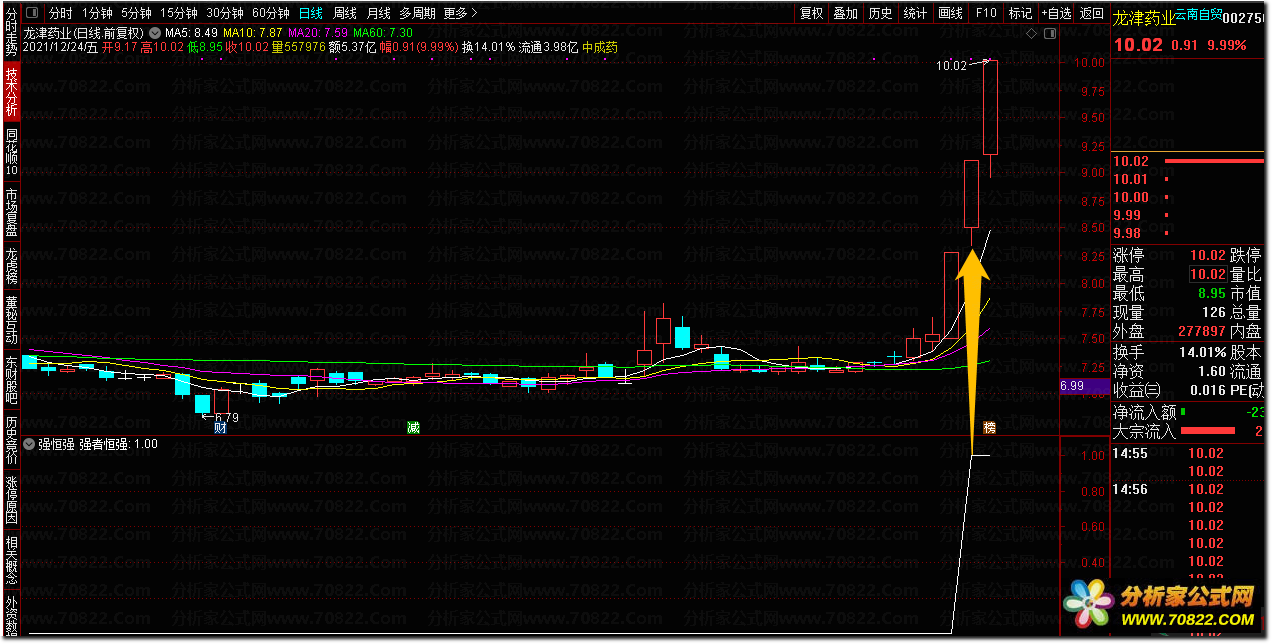Click the 9.99 order book price
This screenshot has height=644, width=1273.
[x=1127, y=215]
